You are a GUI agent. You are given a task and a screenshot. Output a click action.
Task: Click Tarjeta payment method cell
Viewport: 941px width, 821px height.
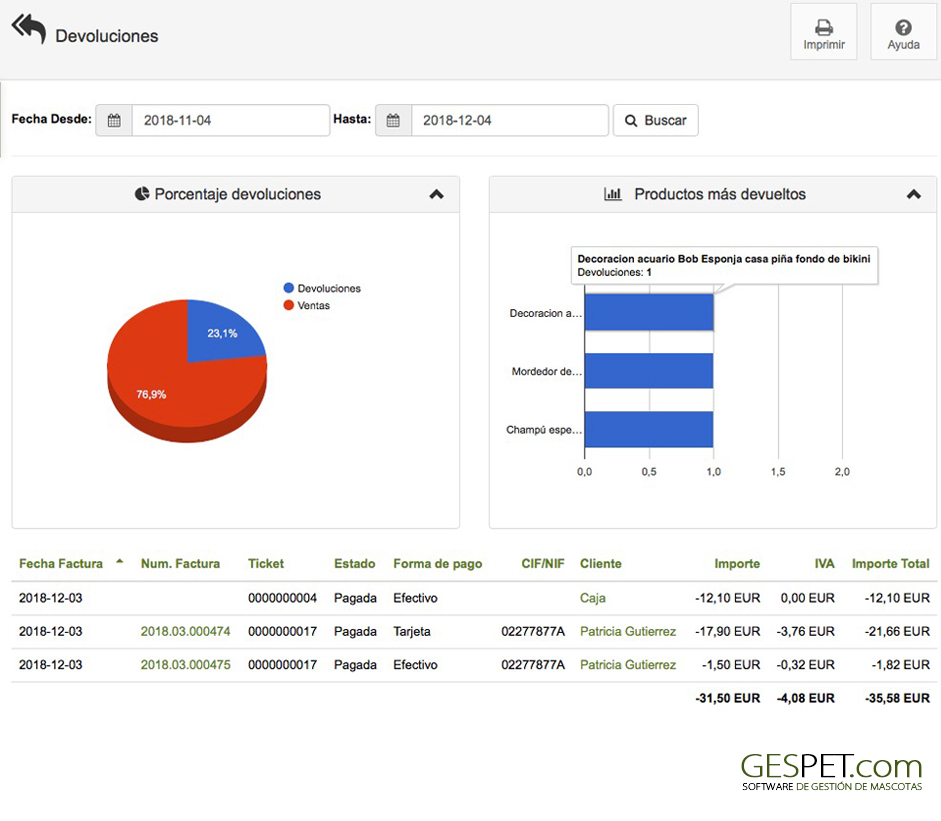point(412,631)
